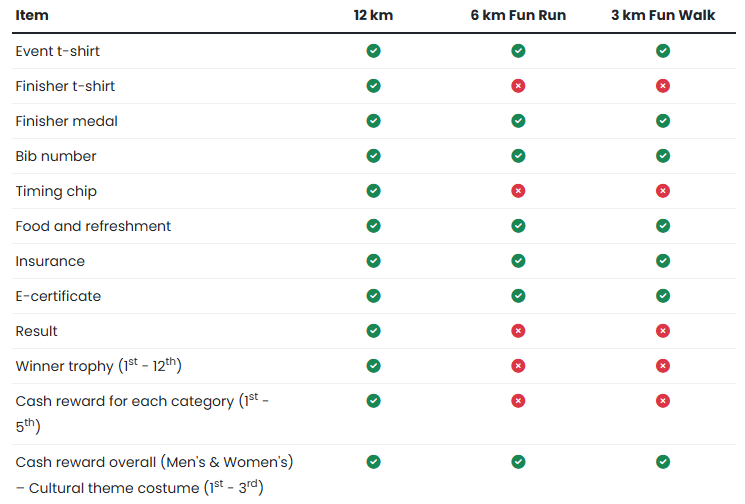Click green check for Cultural theme costume 6 km Fun Run
This screenshot has height=504, width=745.
(x=518, y=462)
